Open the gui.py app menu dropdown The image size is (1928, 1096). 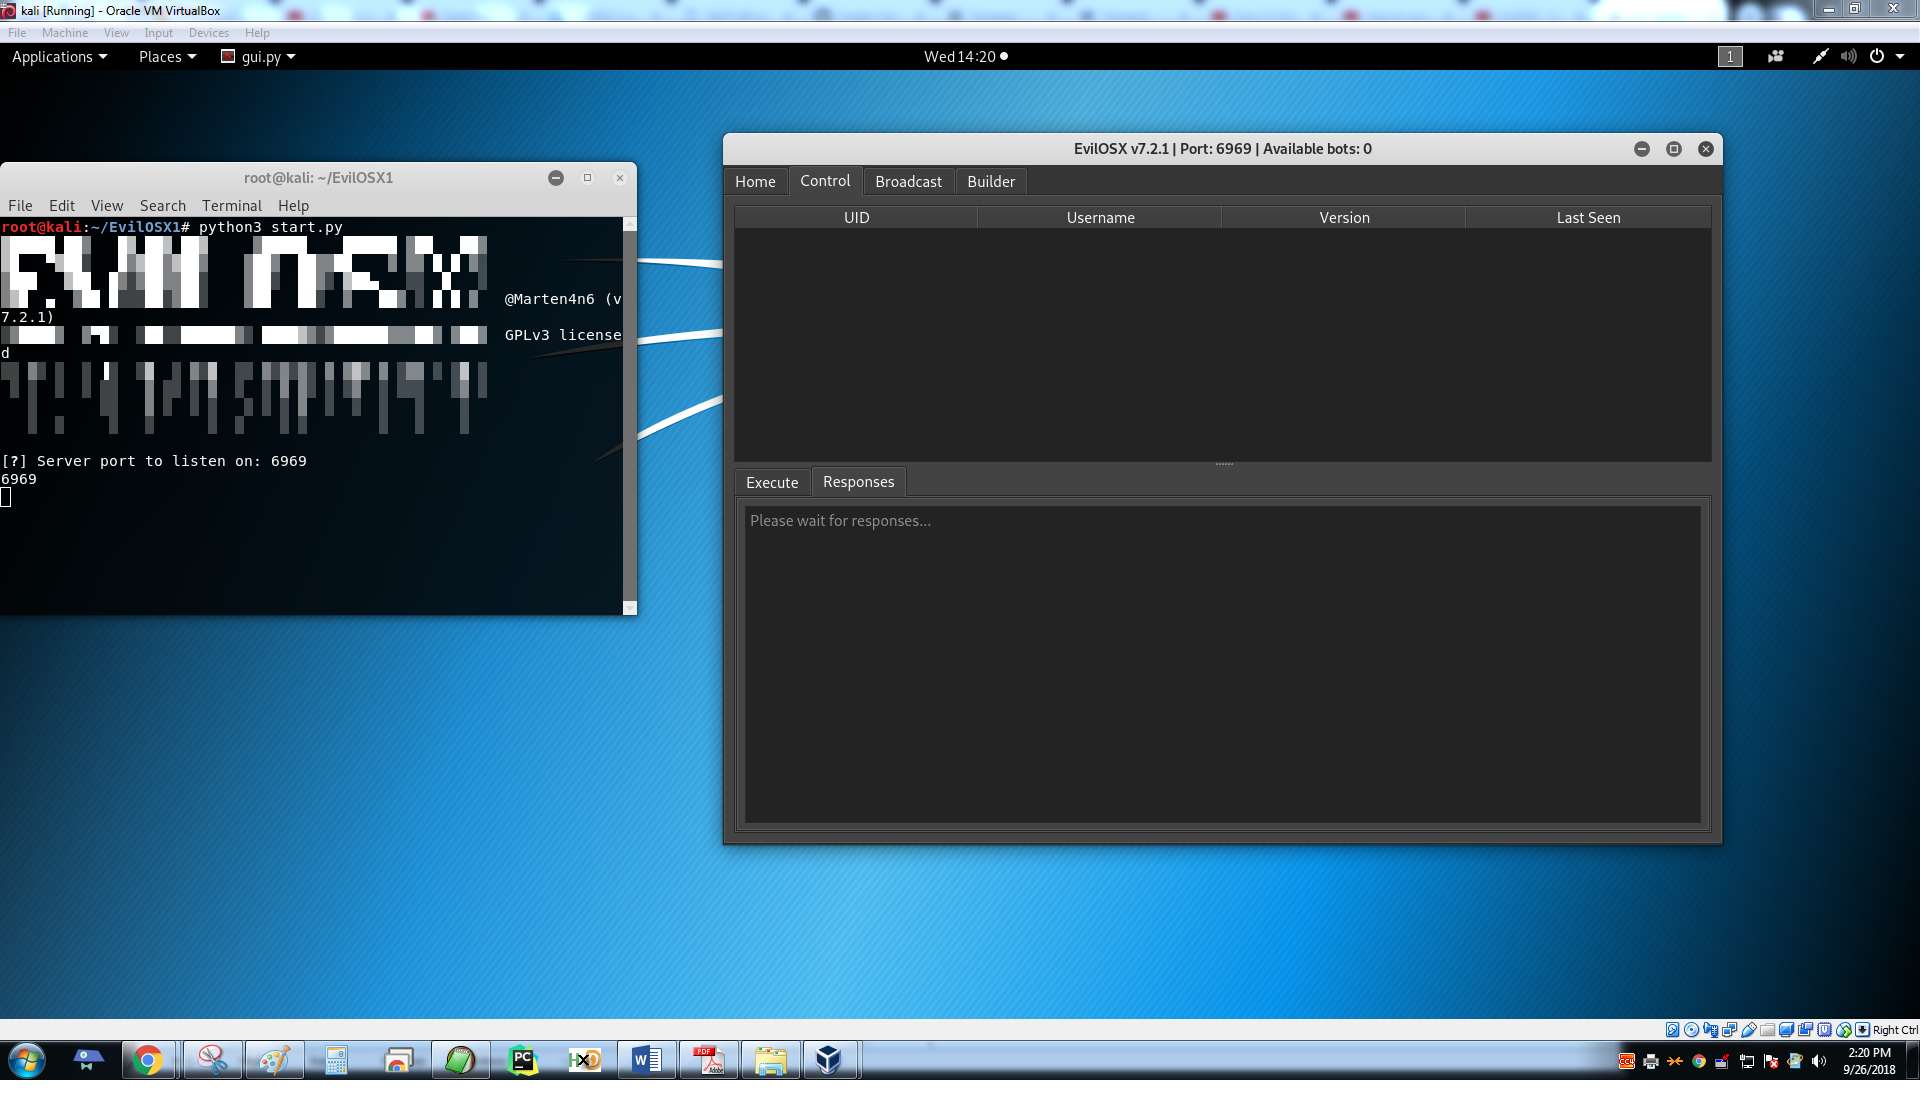coord(259,57)
